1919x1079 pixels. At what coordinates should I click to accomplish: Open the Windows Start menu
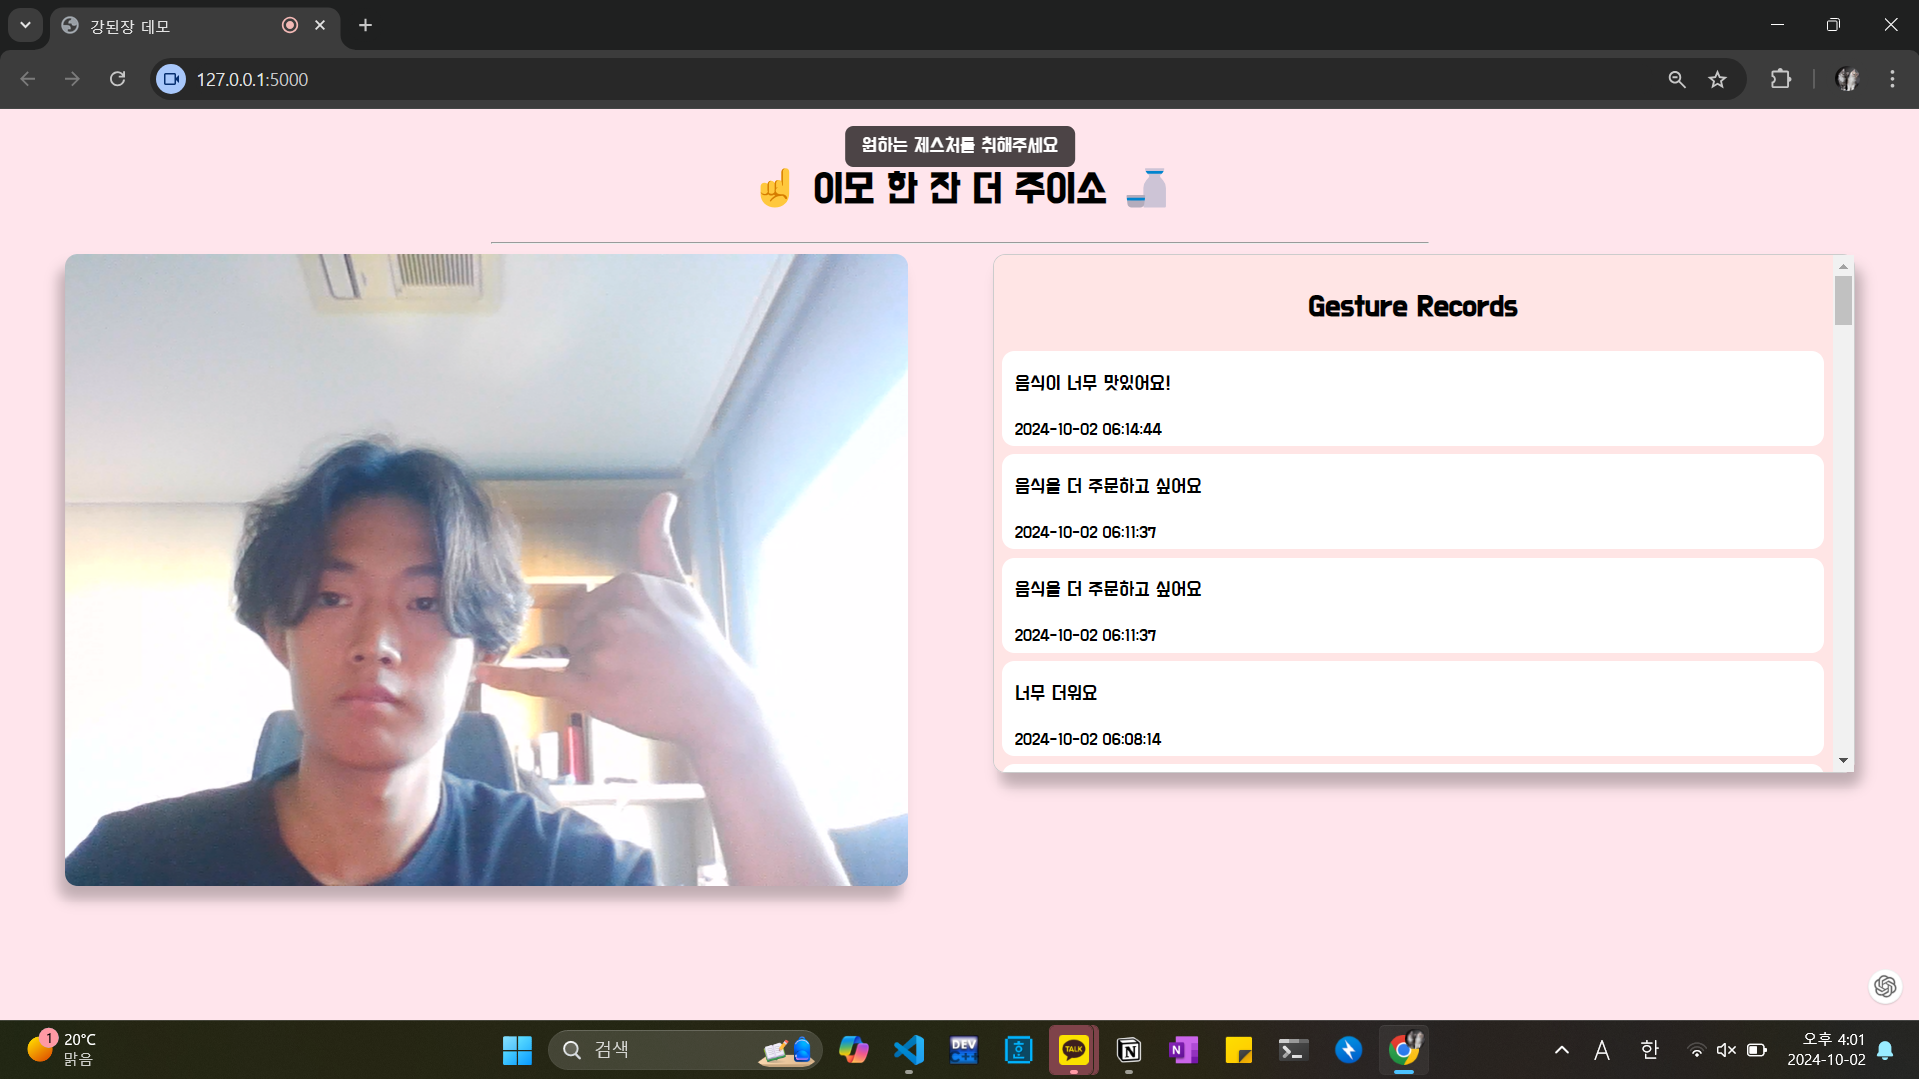pyautogui.click(x=517, y=1050)
